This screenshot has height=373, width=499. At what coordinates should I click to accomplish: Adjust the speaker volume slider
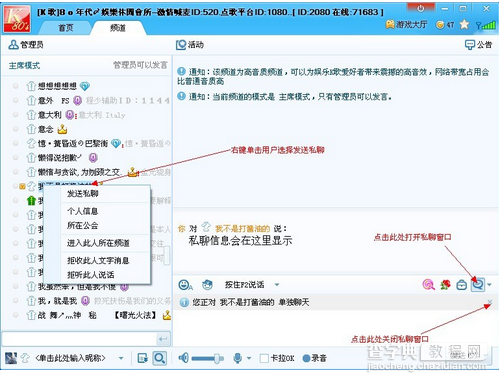pyautogui.click(x=207, y=359)
